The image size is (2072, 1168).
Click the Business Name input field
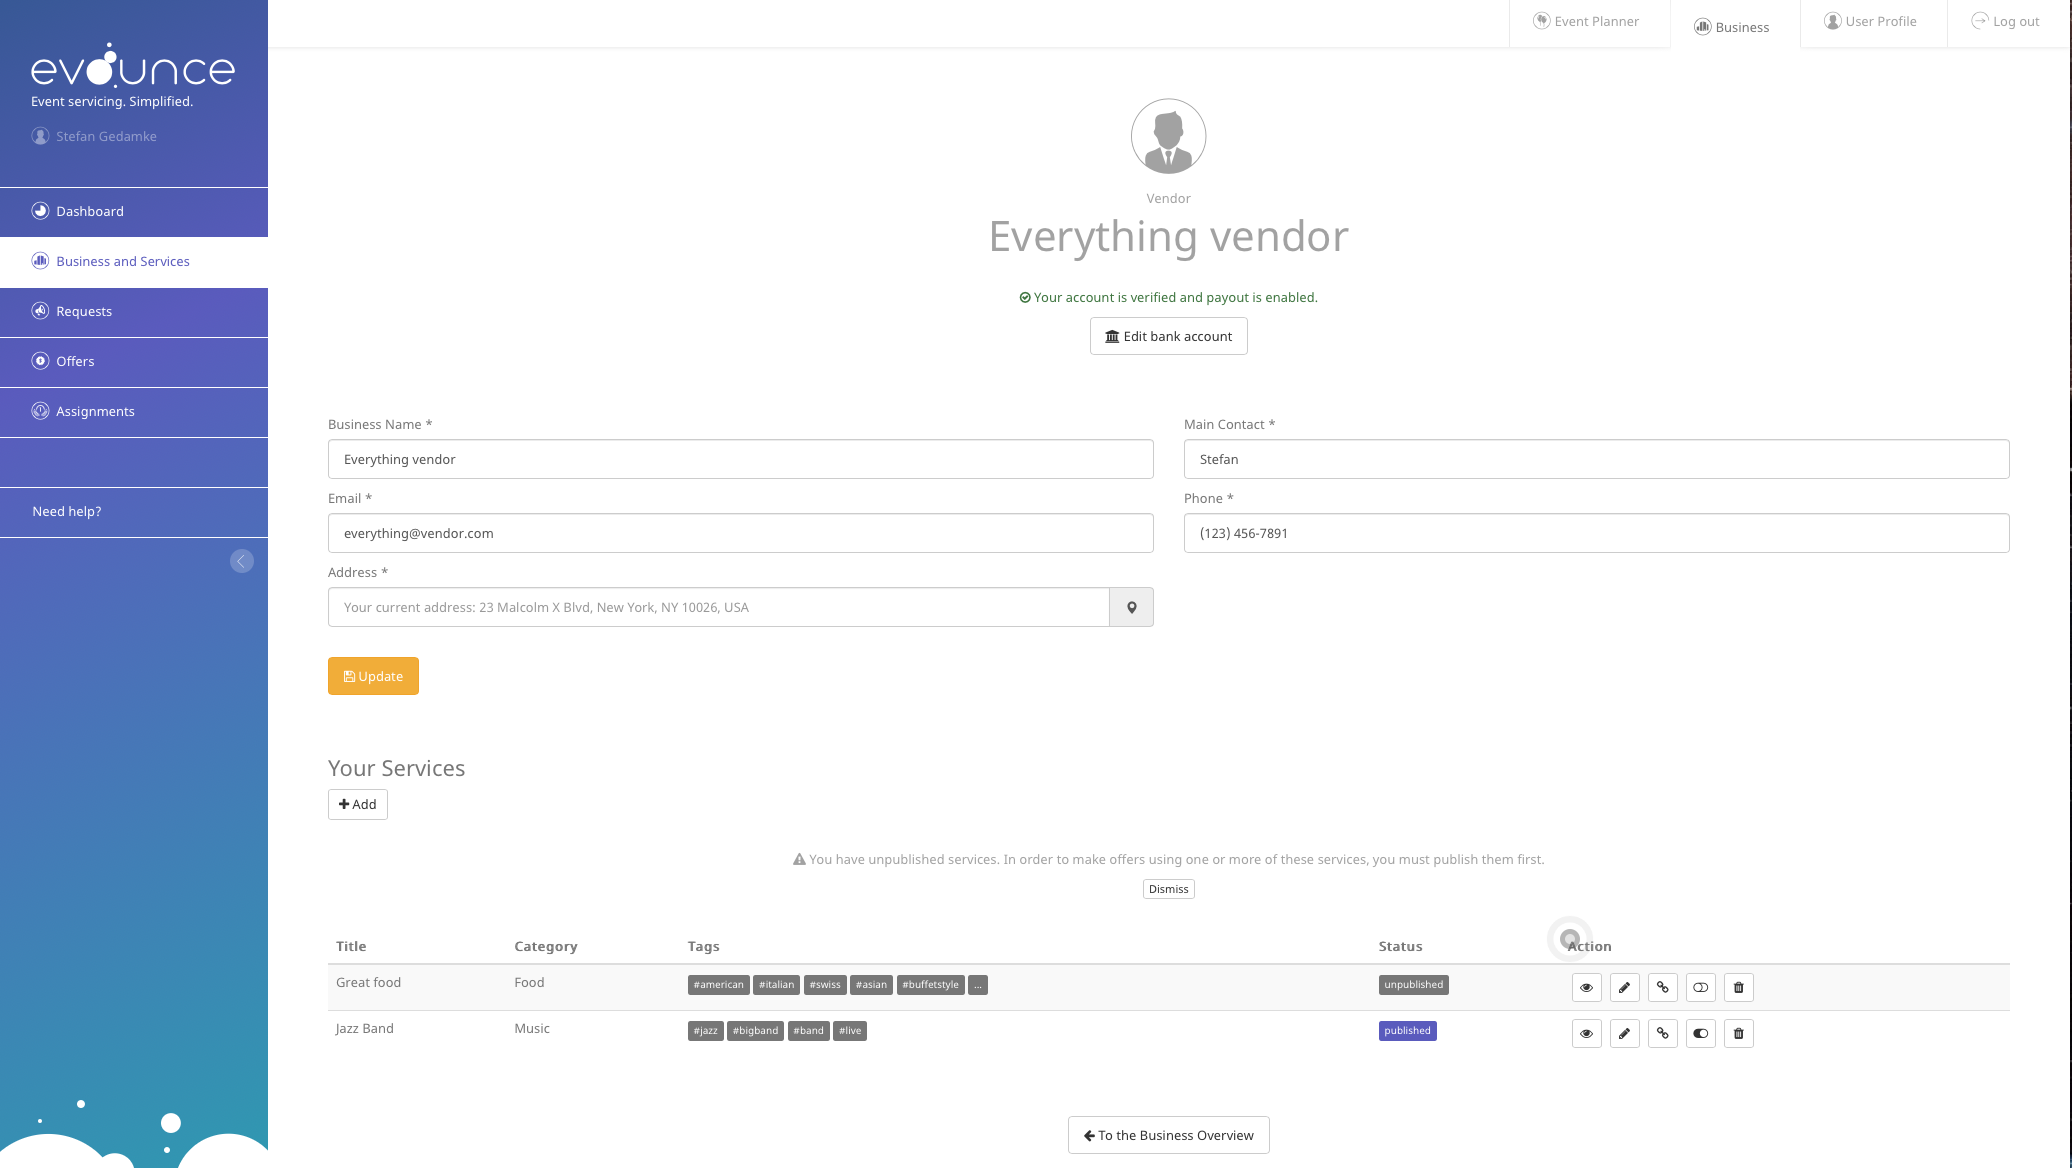pyautogui.click(x=740, y=459)
